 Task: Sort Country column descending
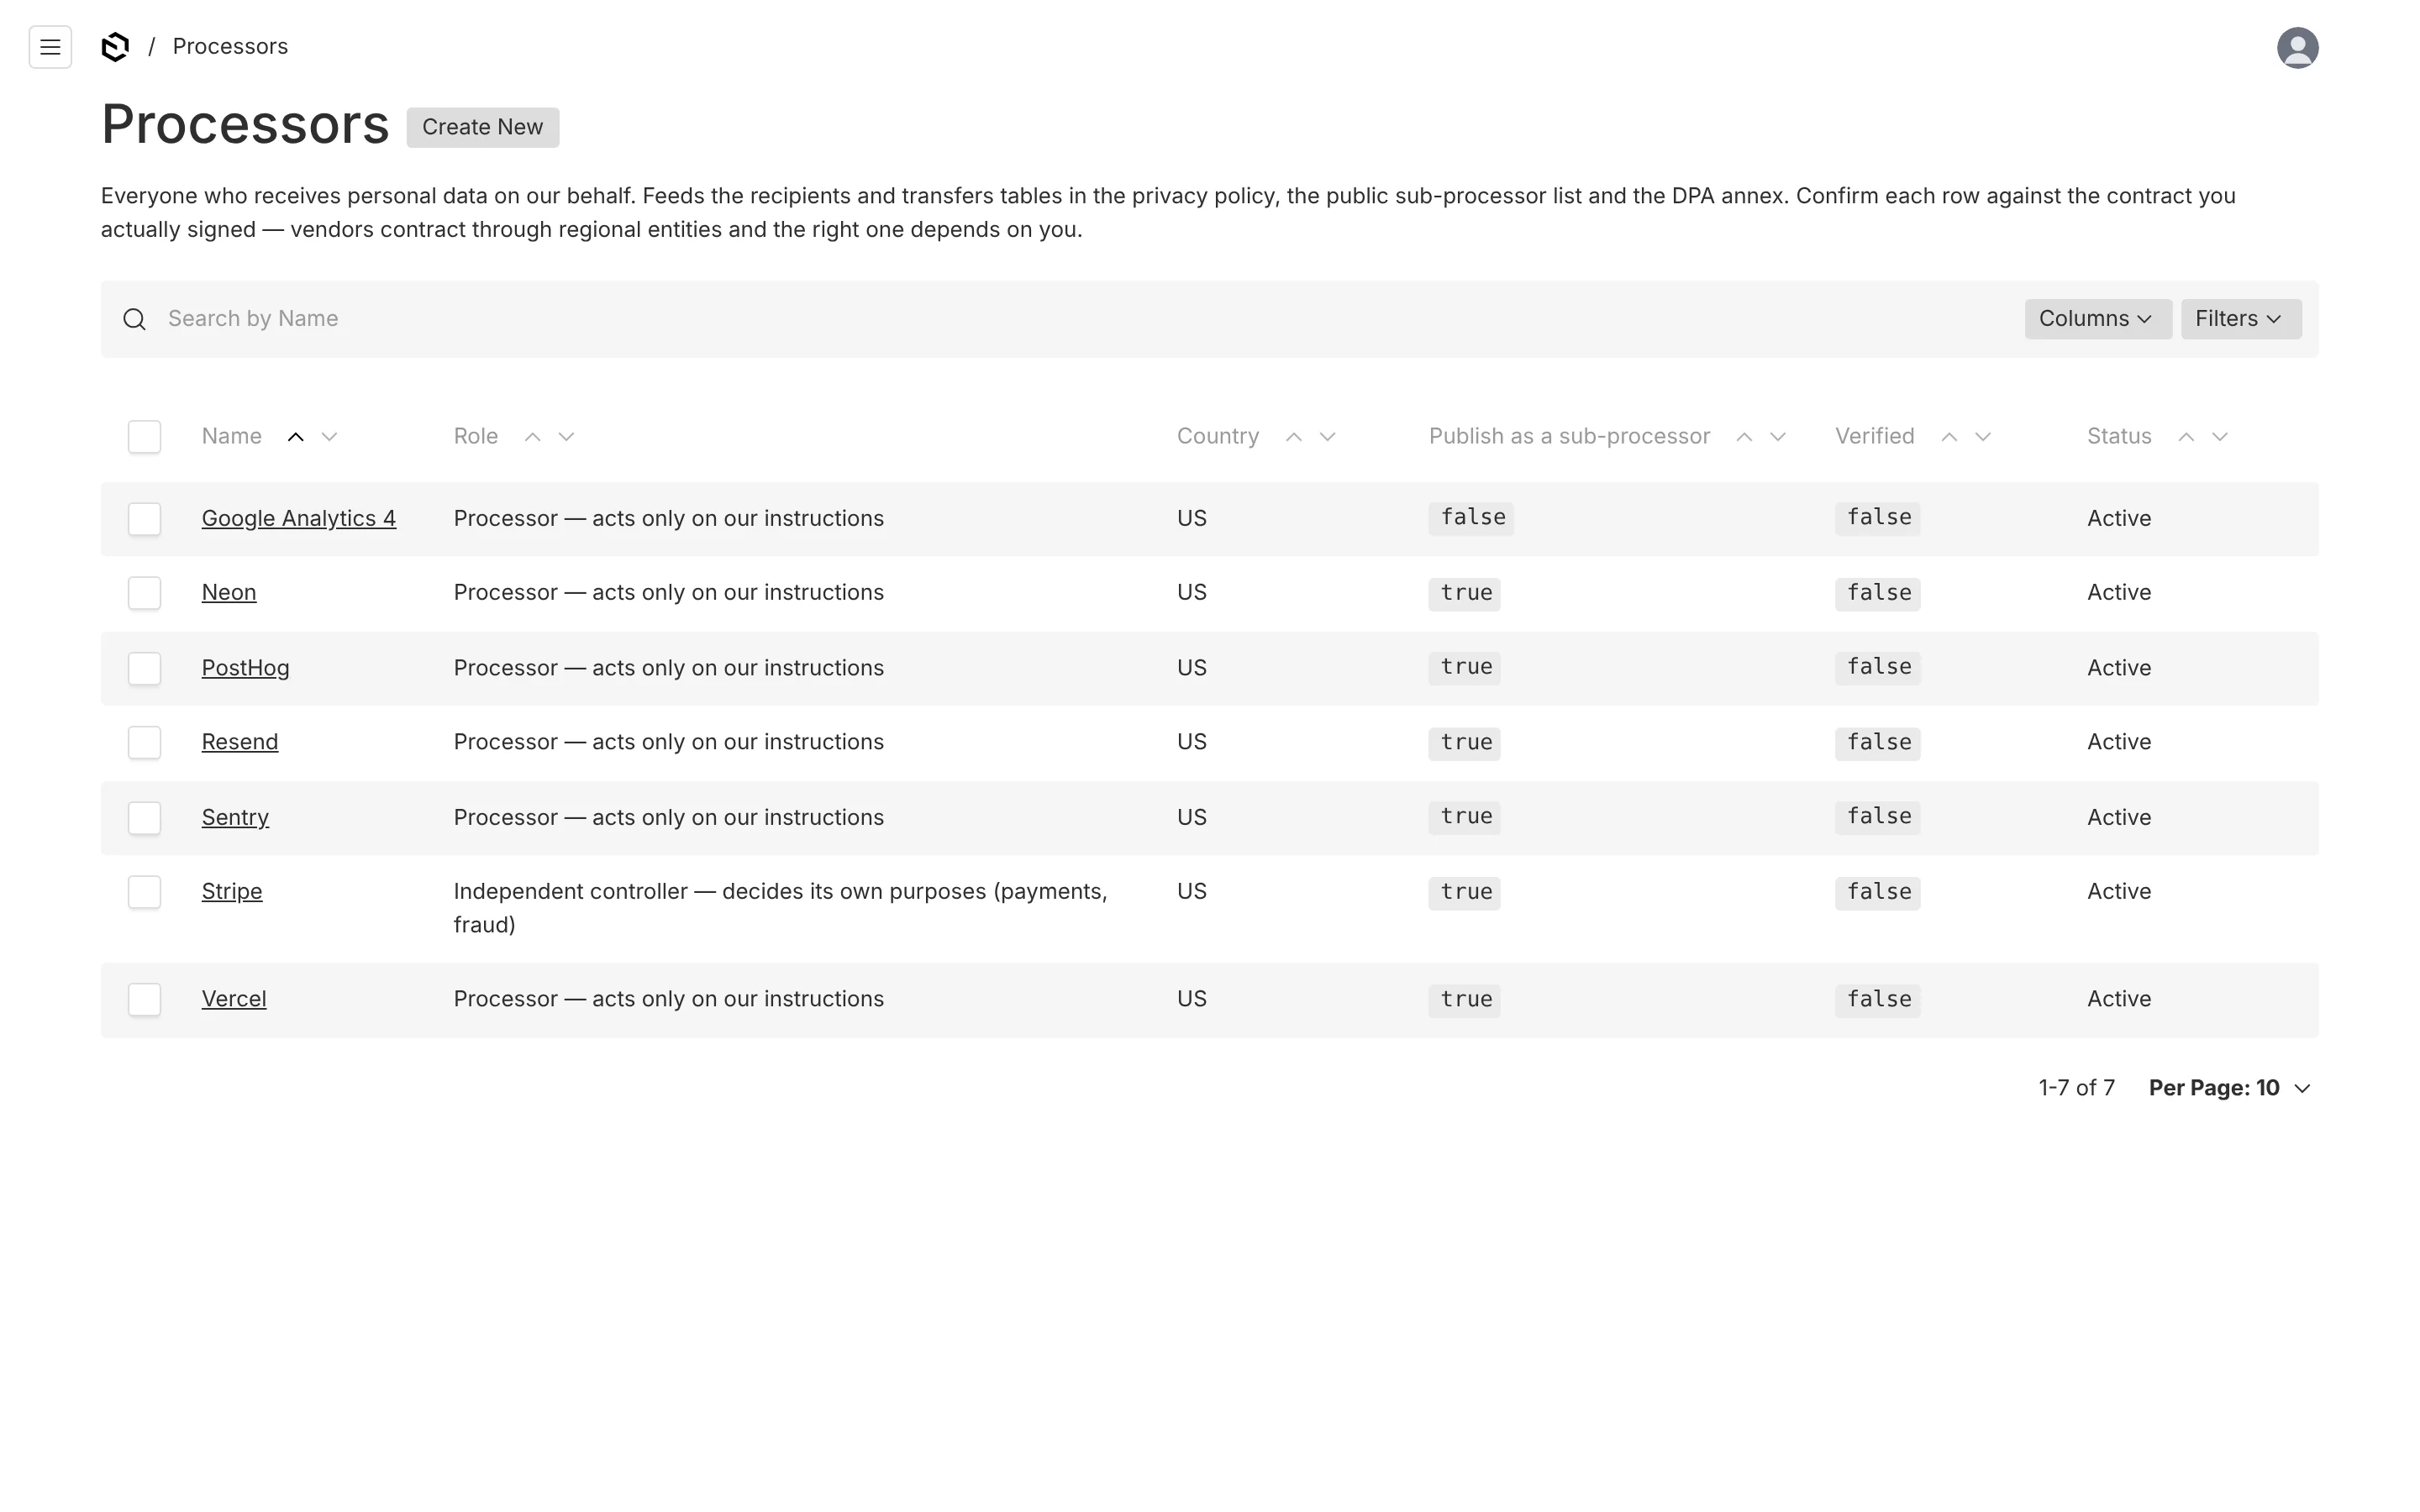(1327, 437)
